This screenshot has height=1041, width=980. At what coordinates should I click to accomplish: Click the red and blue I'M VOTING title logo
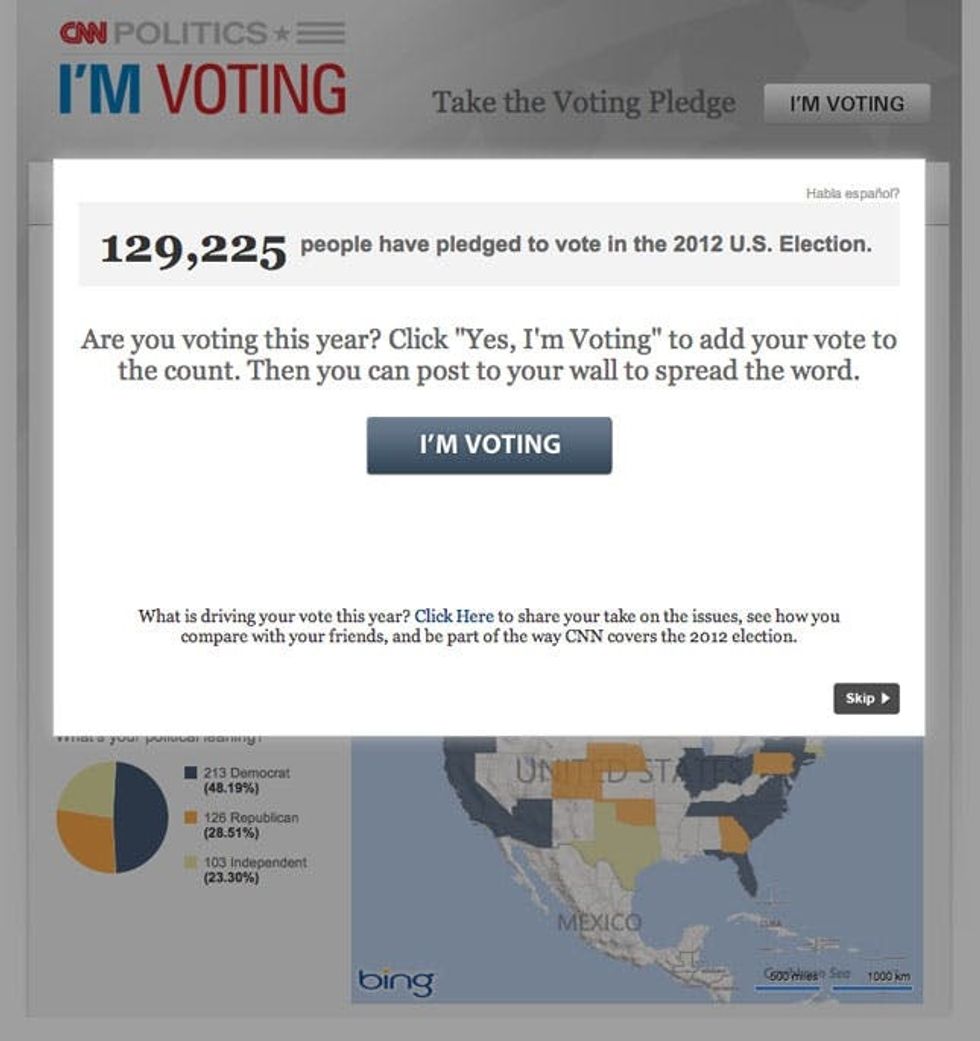(203, 90)
